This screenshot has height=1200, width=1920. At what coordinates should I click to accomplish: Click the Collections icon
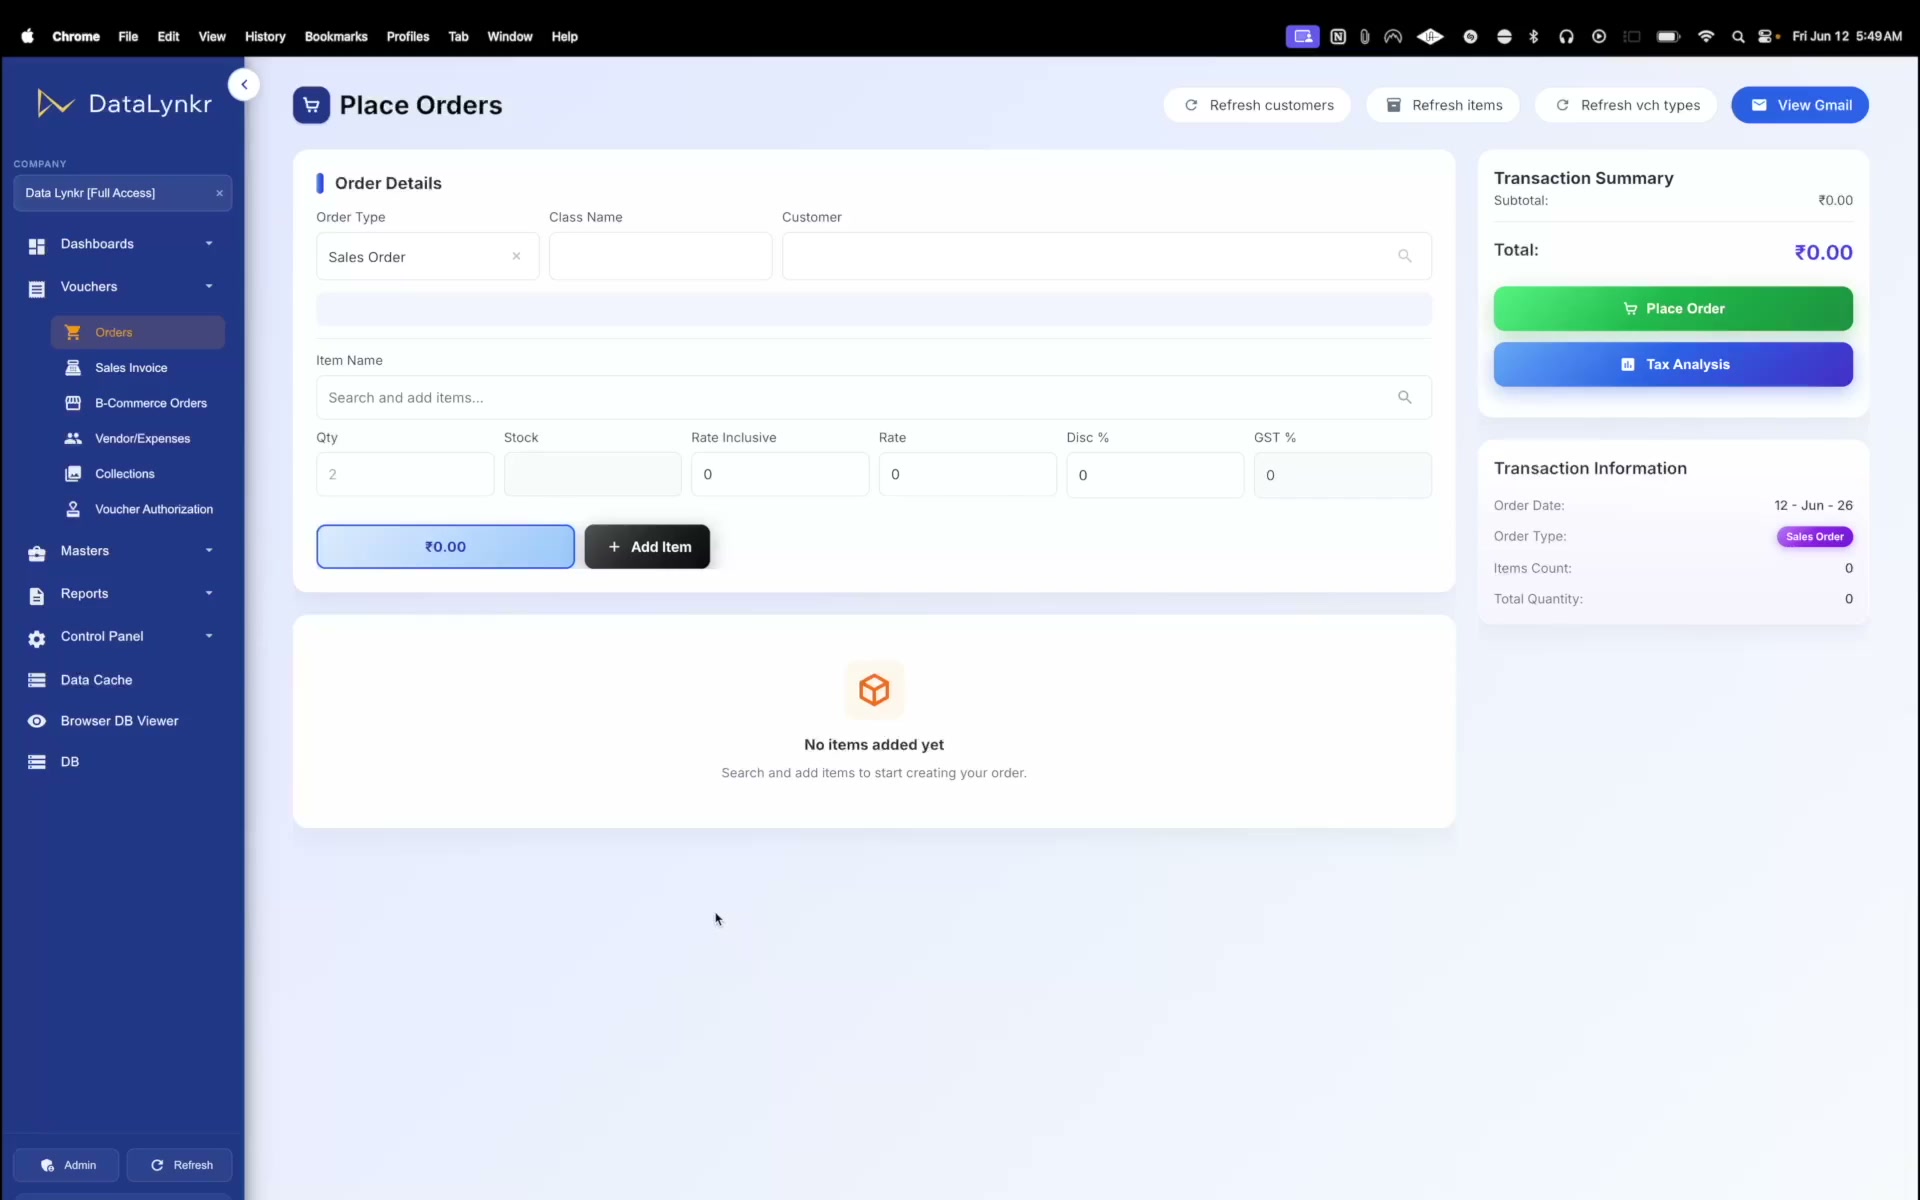point(73,474)
